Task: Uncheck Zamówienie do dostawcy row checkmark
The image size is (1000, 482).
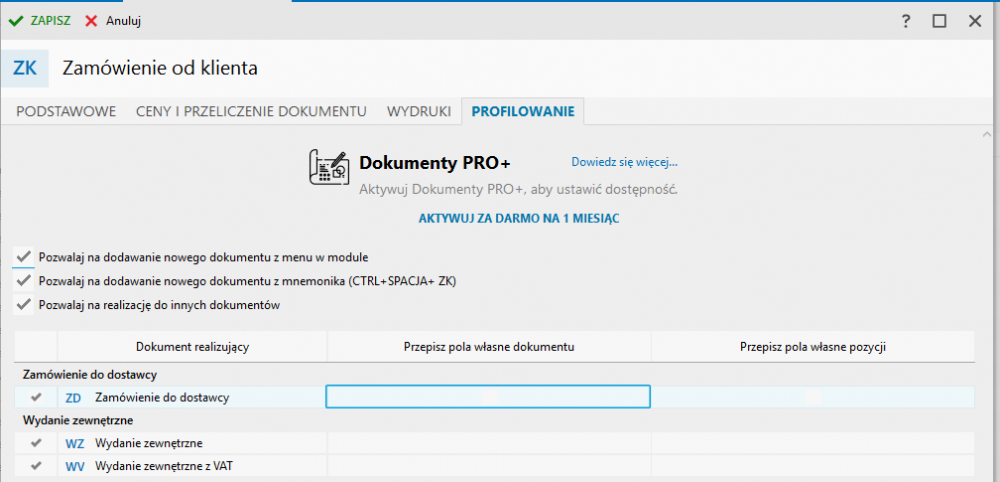Action: tap(37, 398)
